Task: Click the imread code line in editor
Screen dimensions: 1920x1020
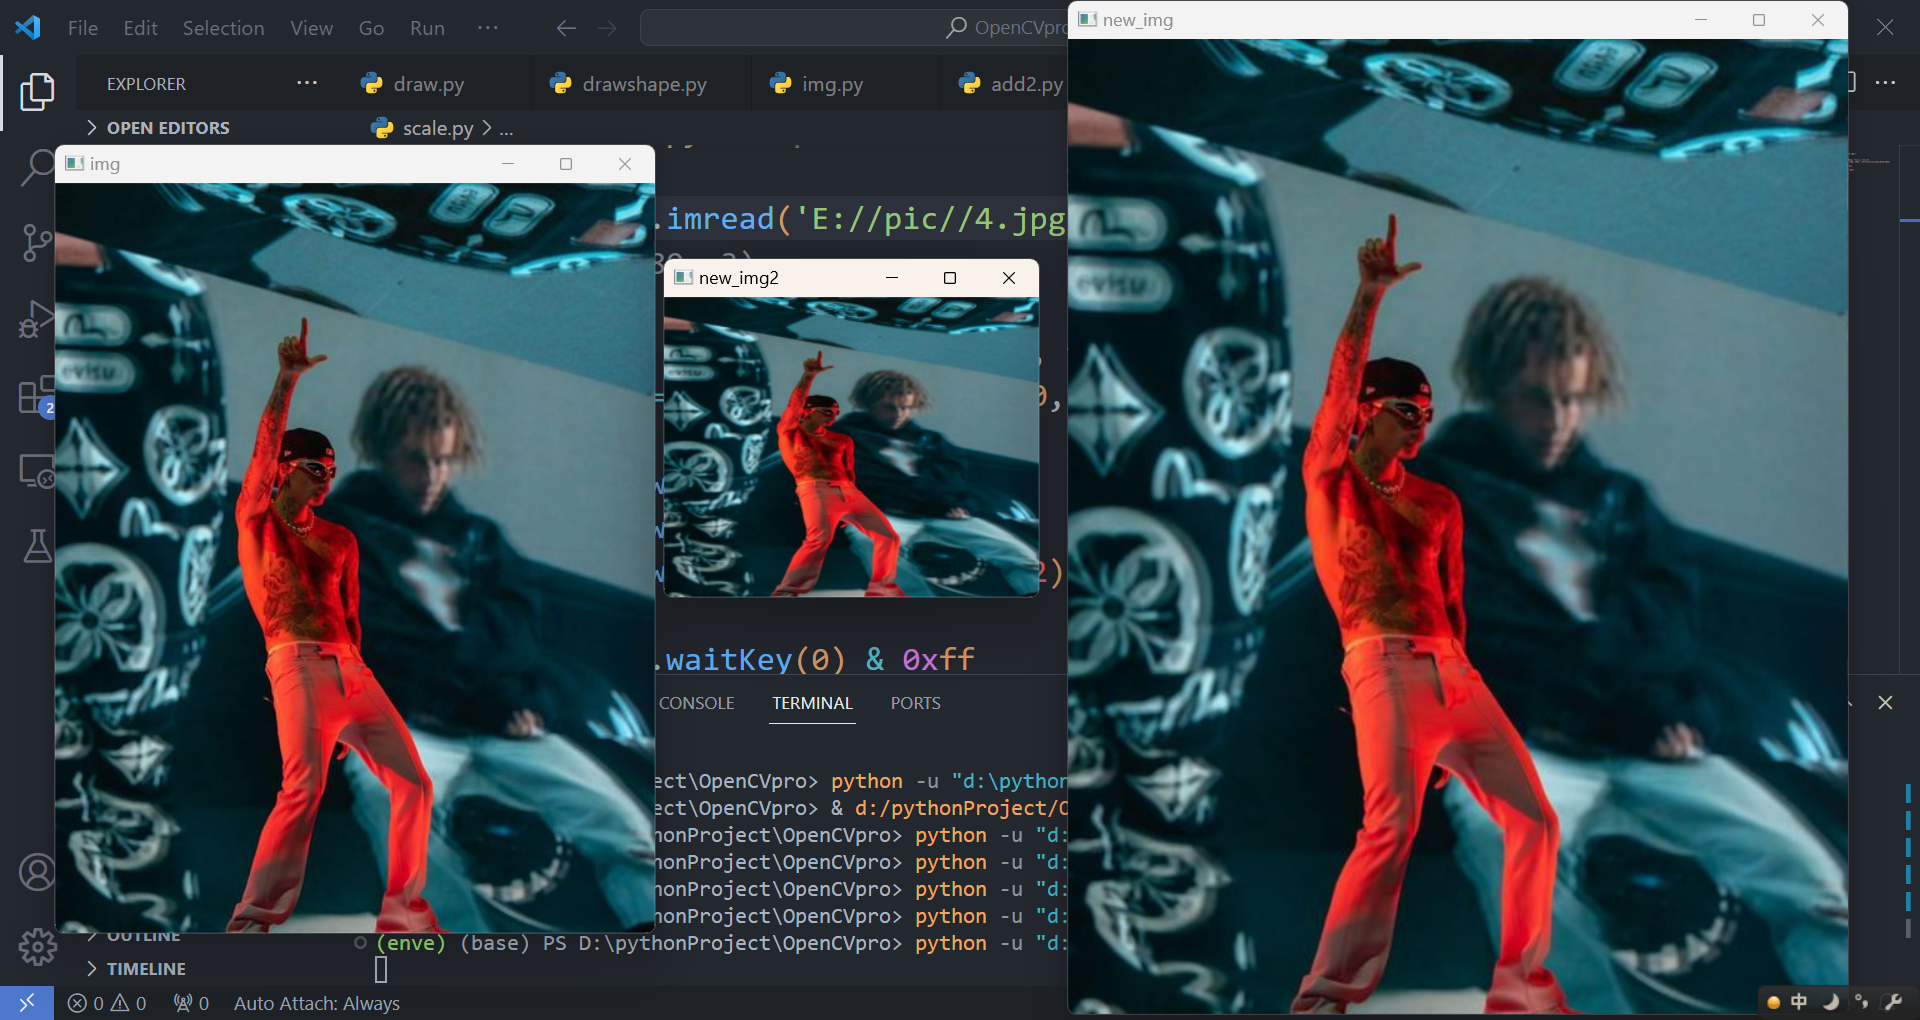Action: [862, 218]
